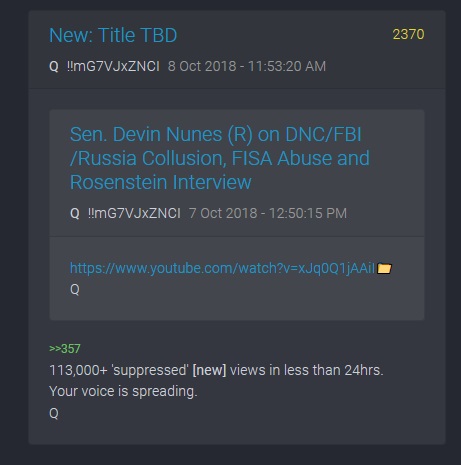
Task: Click the tripcode !!mG7VJxZNCI next to 8 Oct date
Action: tap(113, 66)
